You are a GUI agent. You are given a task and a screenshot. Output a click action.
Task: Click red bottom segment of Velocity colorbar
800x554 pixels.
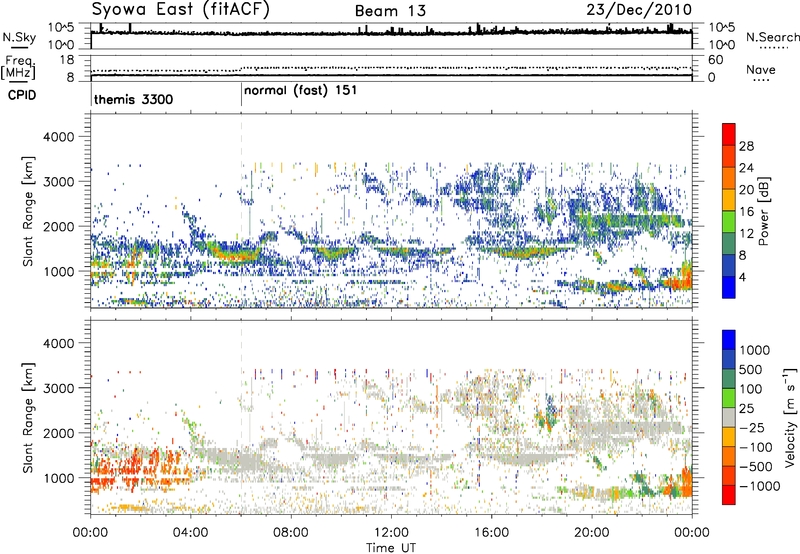(x=729, y=495)
